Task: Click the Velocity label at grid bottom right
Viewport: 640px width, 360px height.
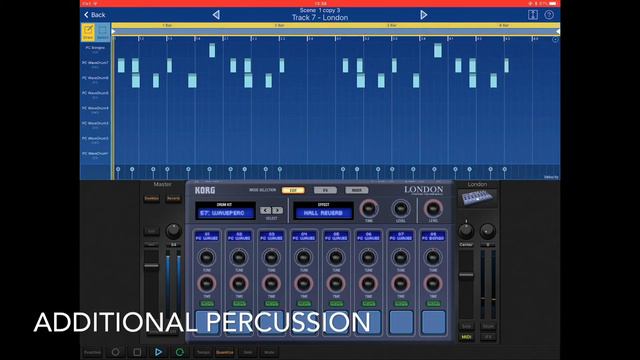Action: [x=551, y=177]
